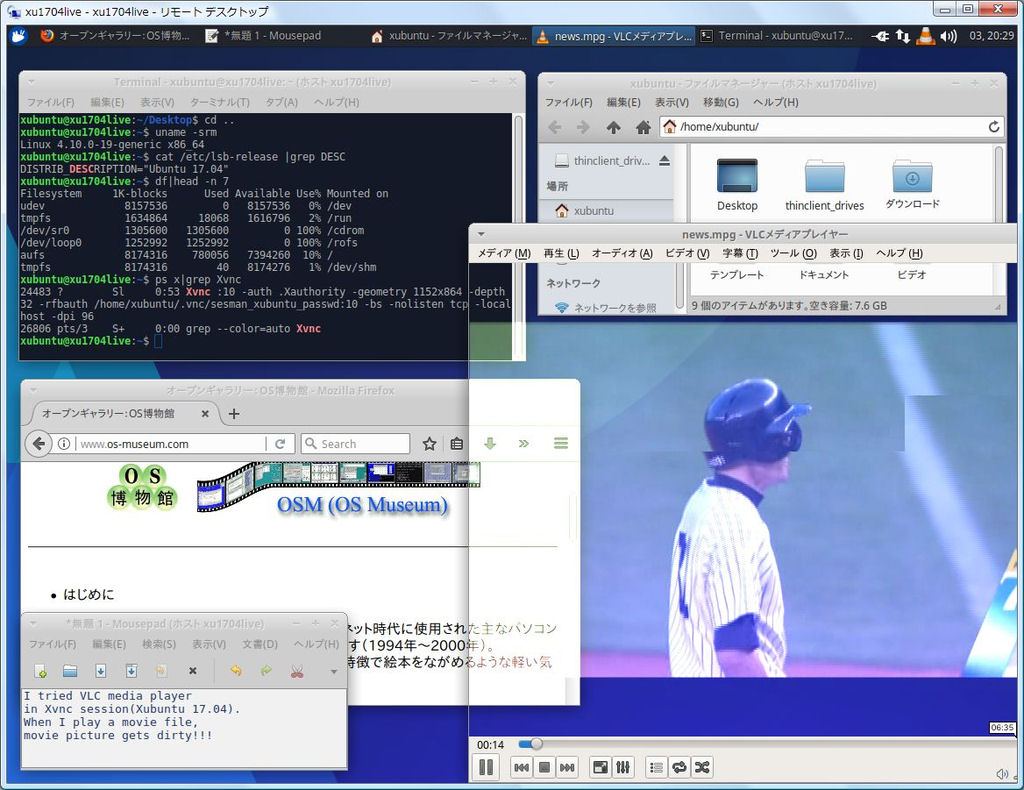The height and width of the screenshot is (790, 1024).
Task: Expand Firefox toolbar overflow chevron
Action: tap(523, 444)
